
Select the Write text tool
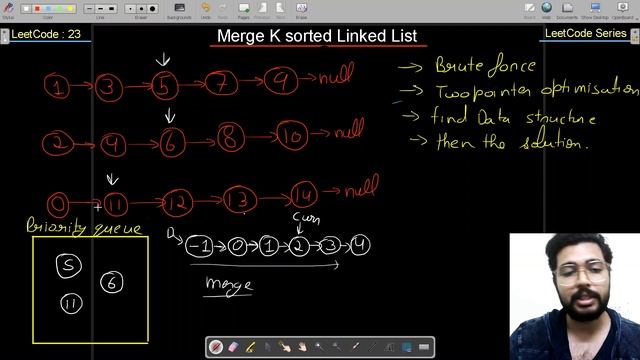[x=389, y=347]
